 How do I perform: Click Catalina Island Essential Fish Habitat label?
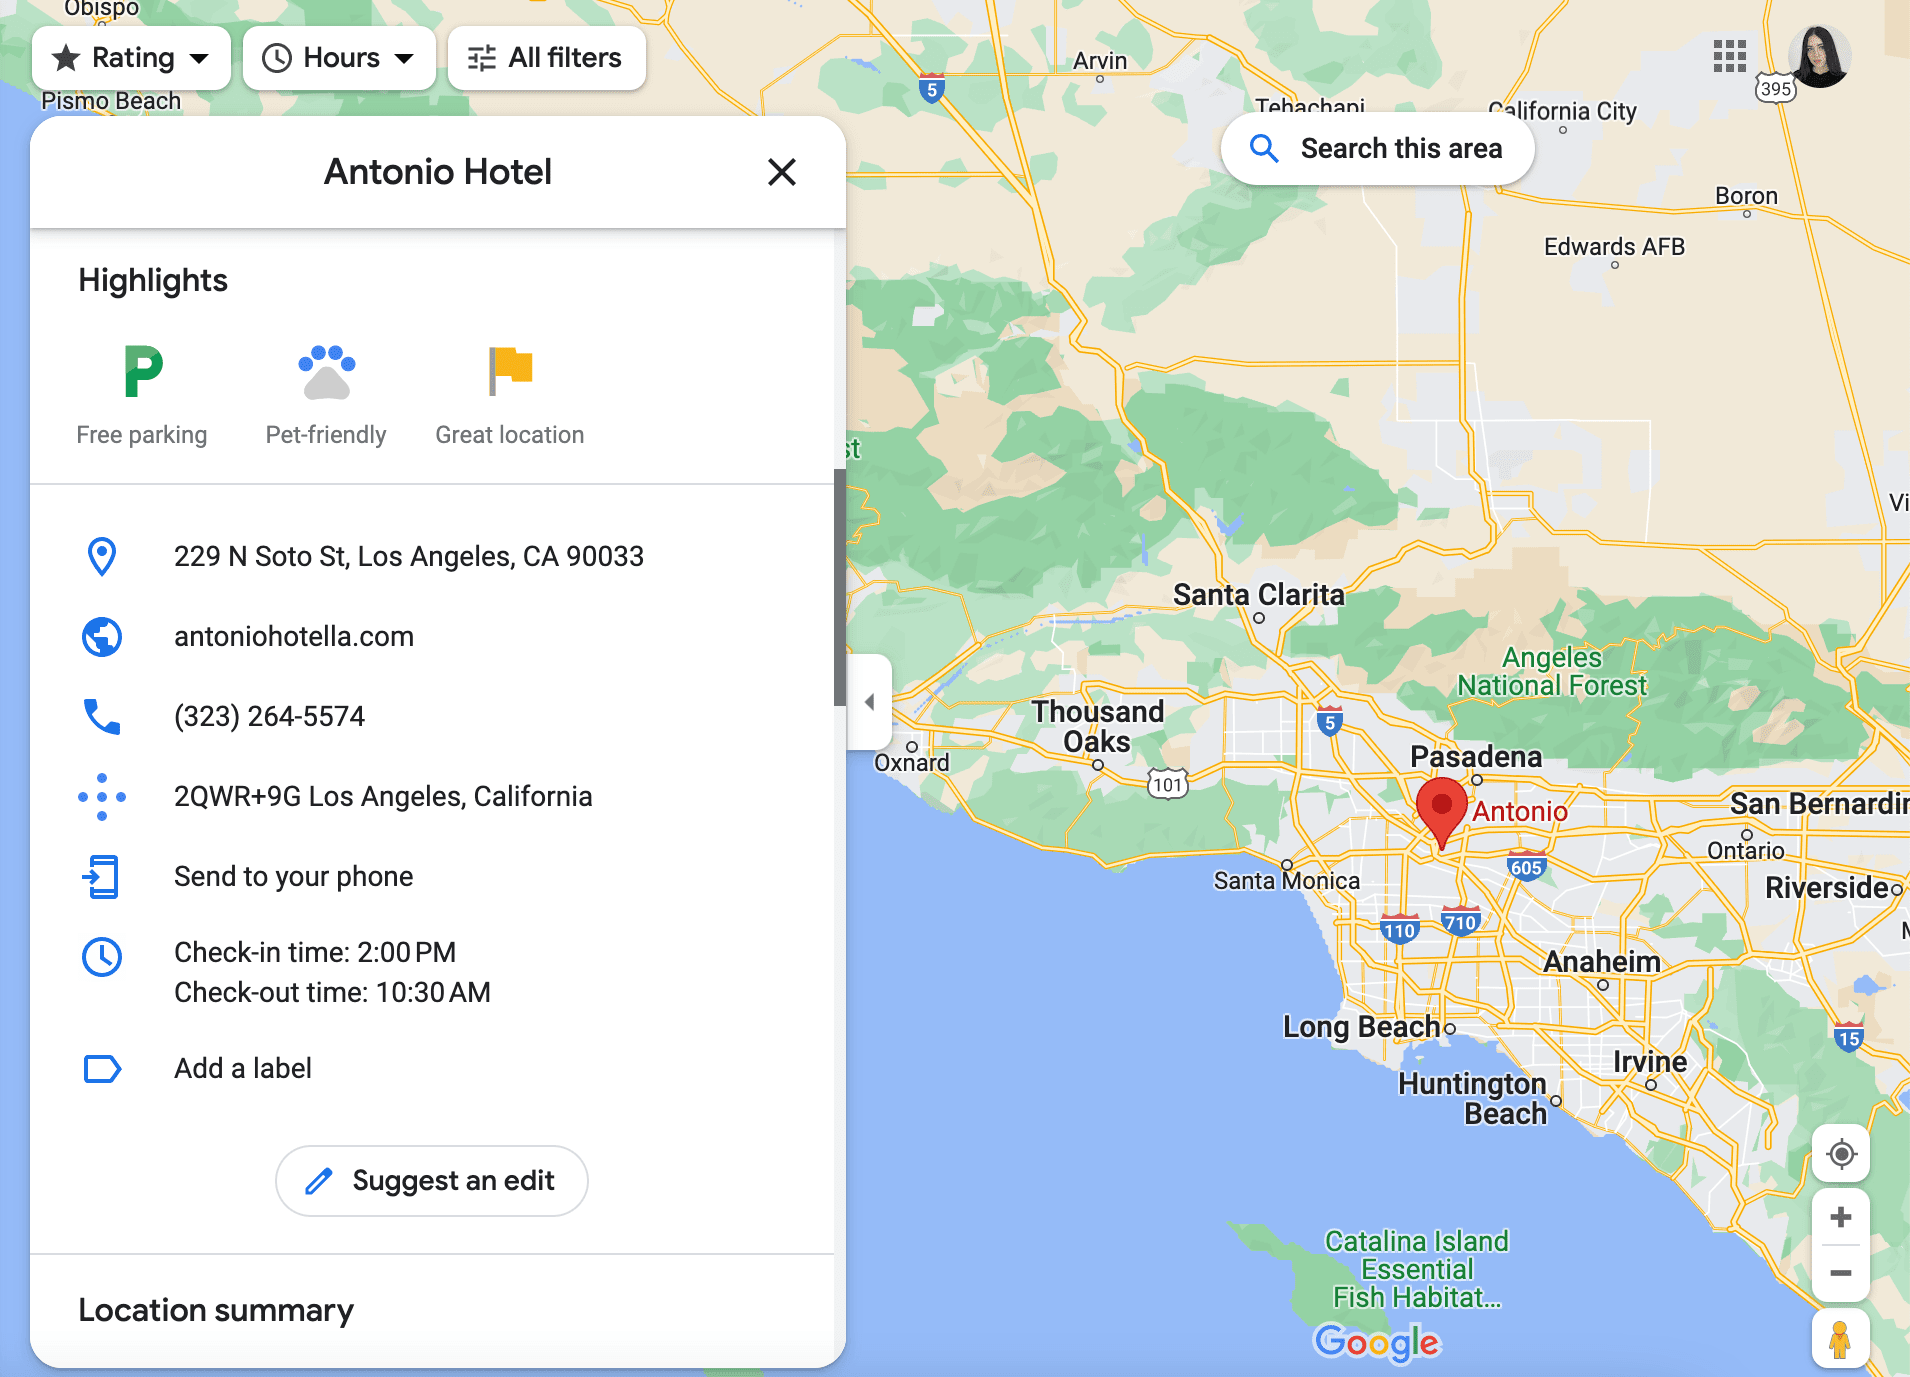1417,1270
